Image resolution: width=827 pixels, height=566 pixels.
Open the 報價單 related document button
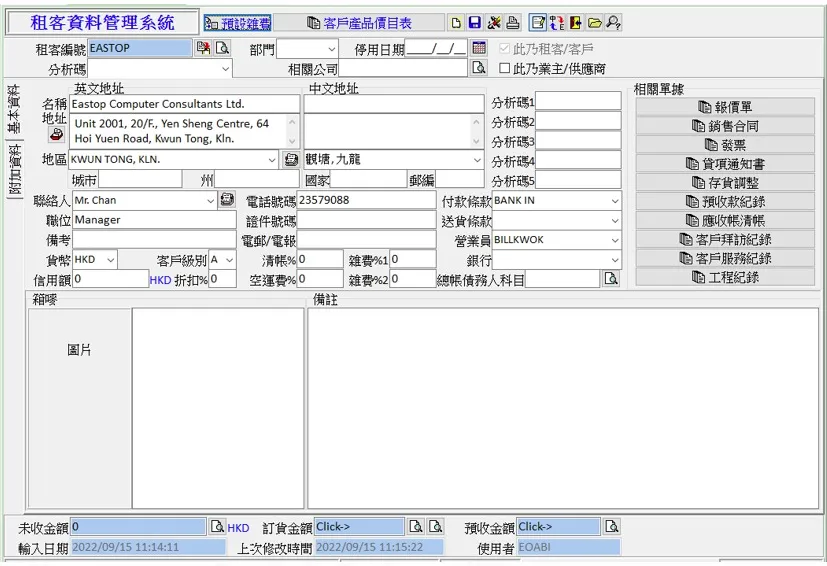(x=725, y=107)
